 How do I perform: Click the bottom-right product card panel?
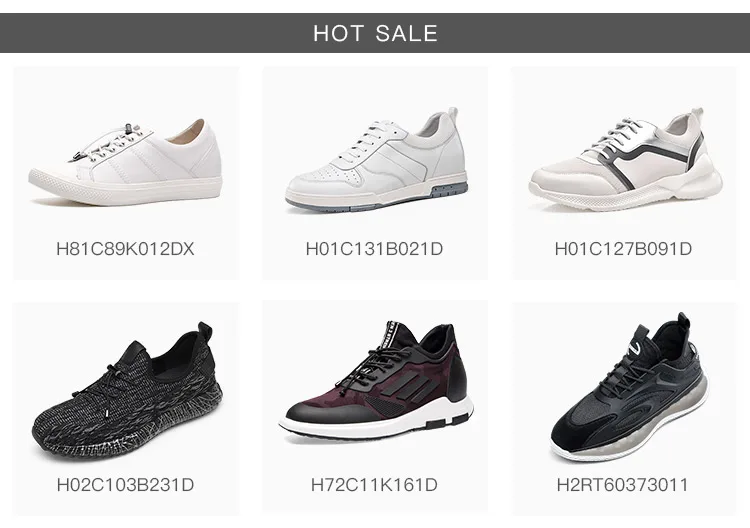pyautogui.click(x=625, y=409)
